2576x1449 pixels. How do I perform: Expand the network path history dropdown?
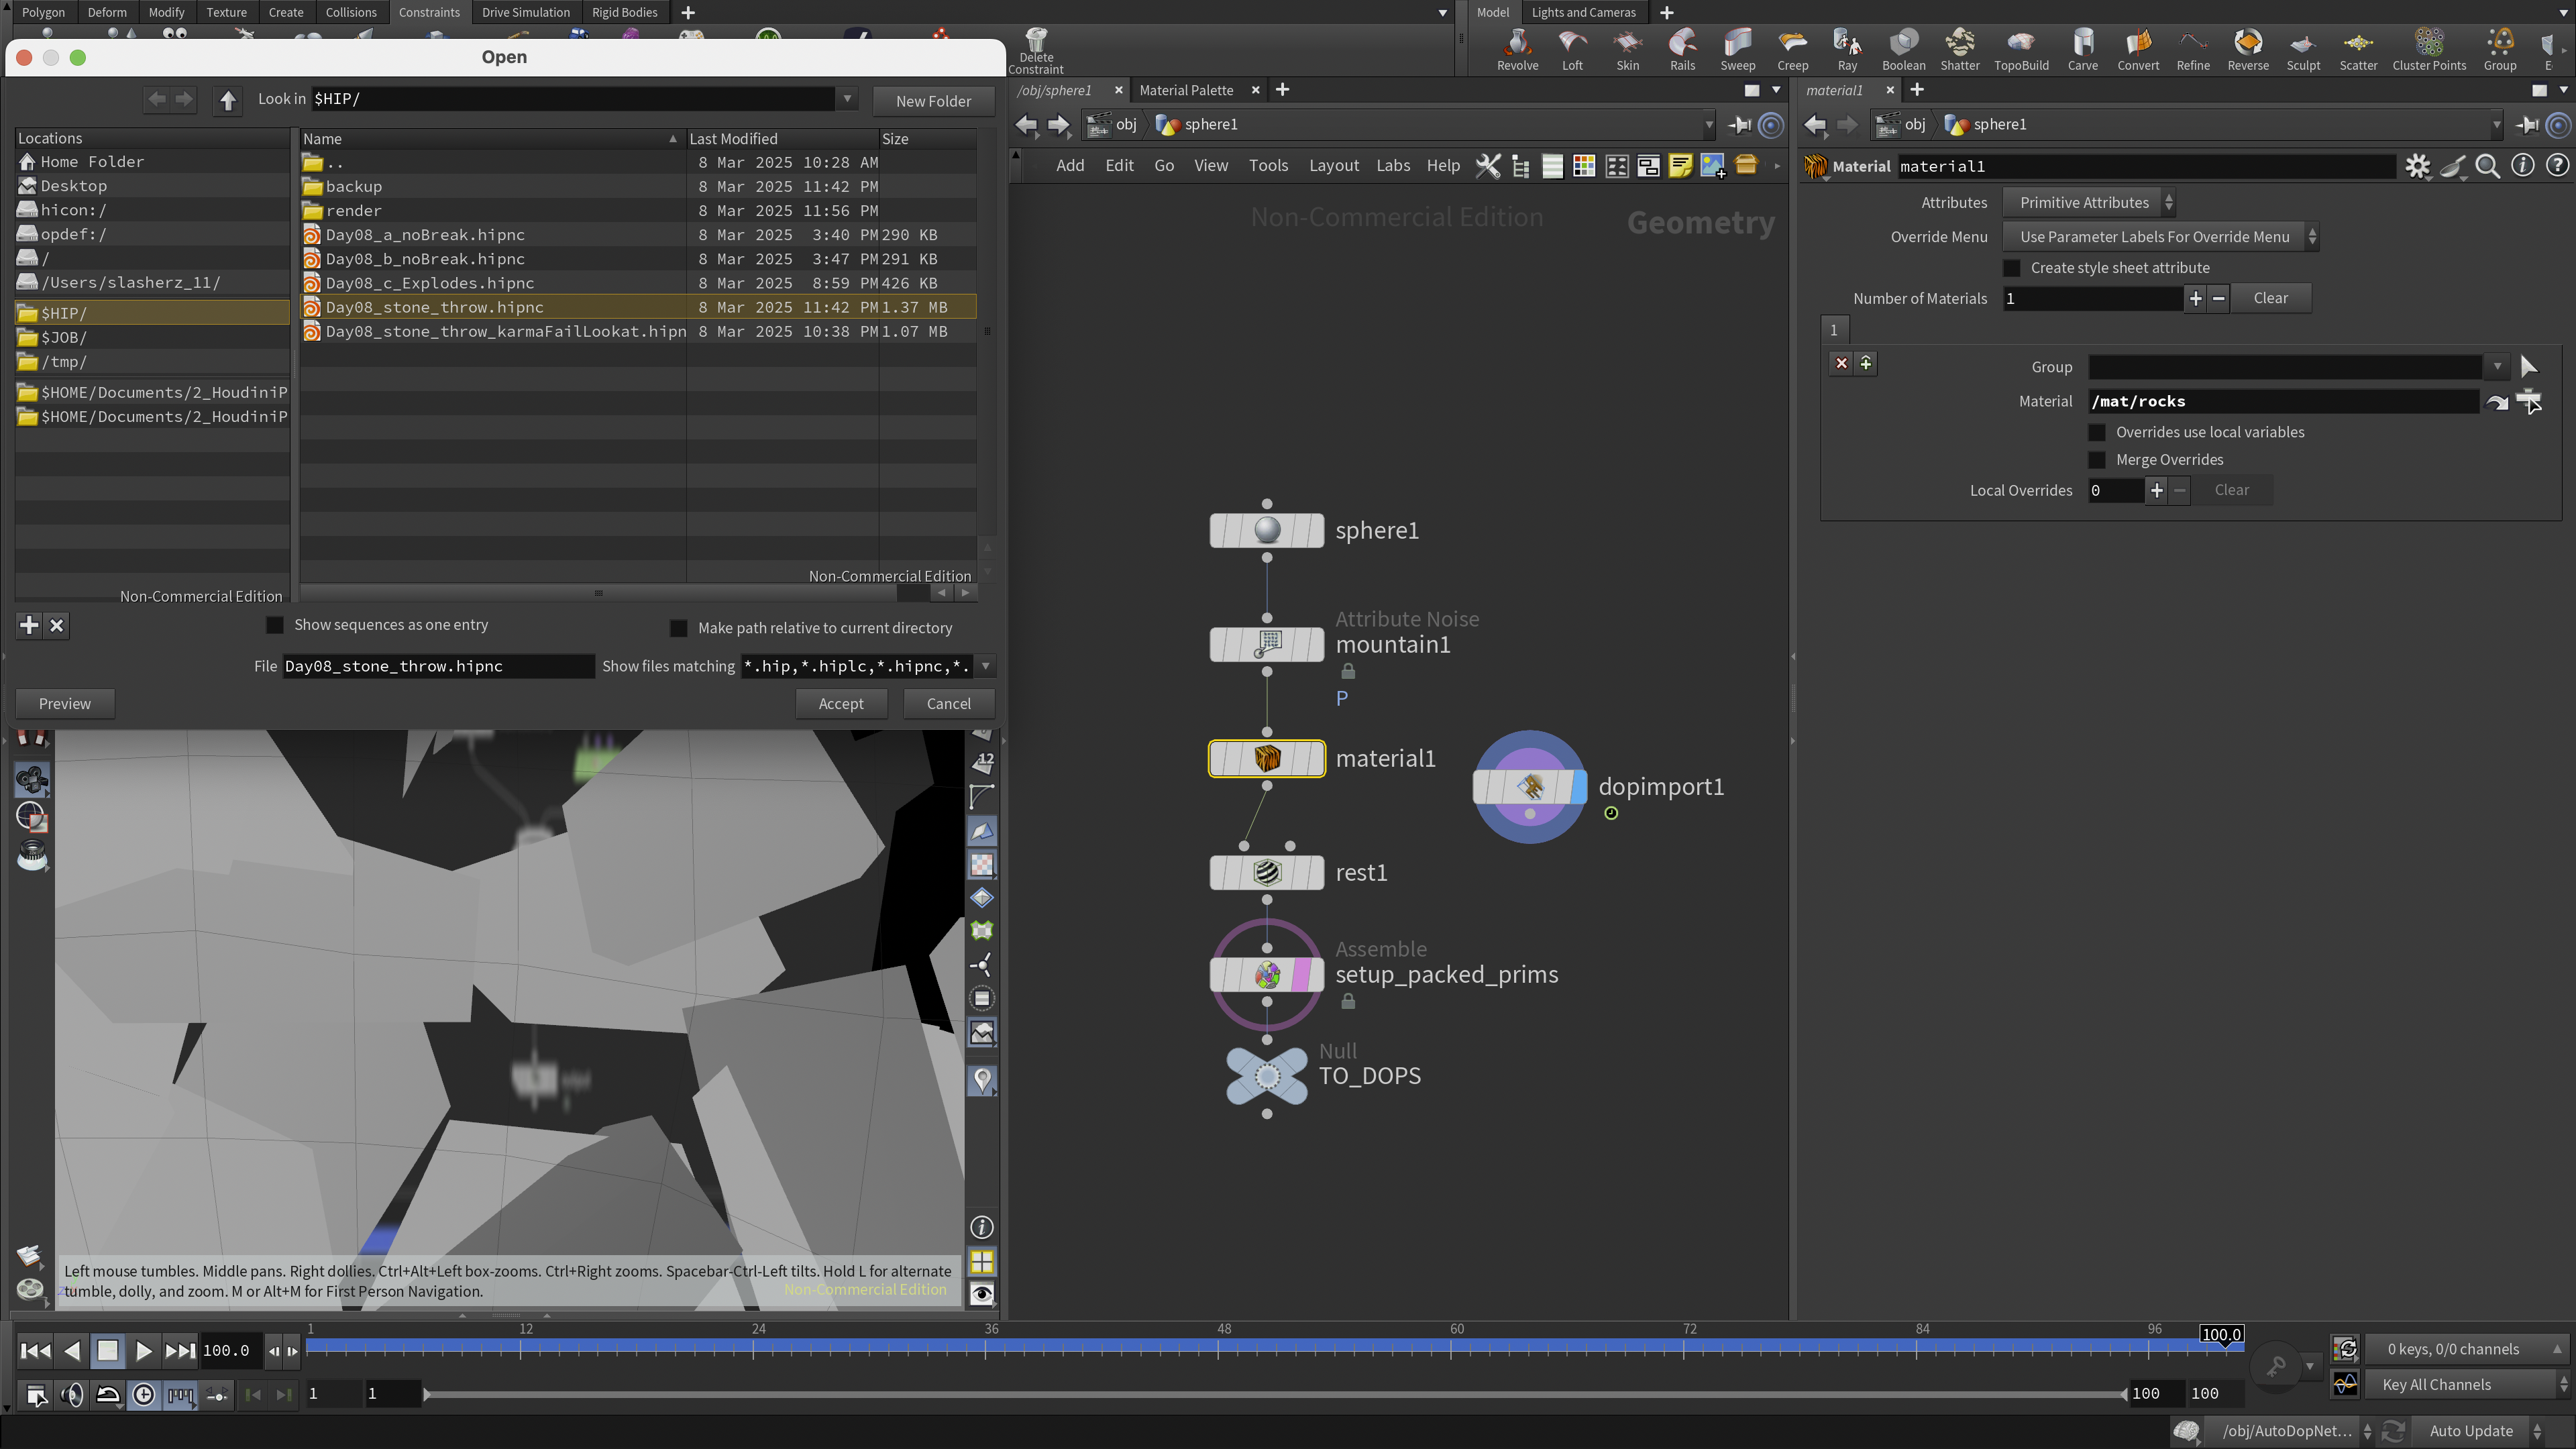1709,125
